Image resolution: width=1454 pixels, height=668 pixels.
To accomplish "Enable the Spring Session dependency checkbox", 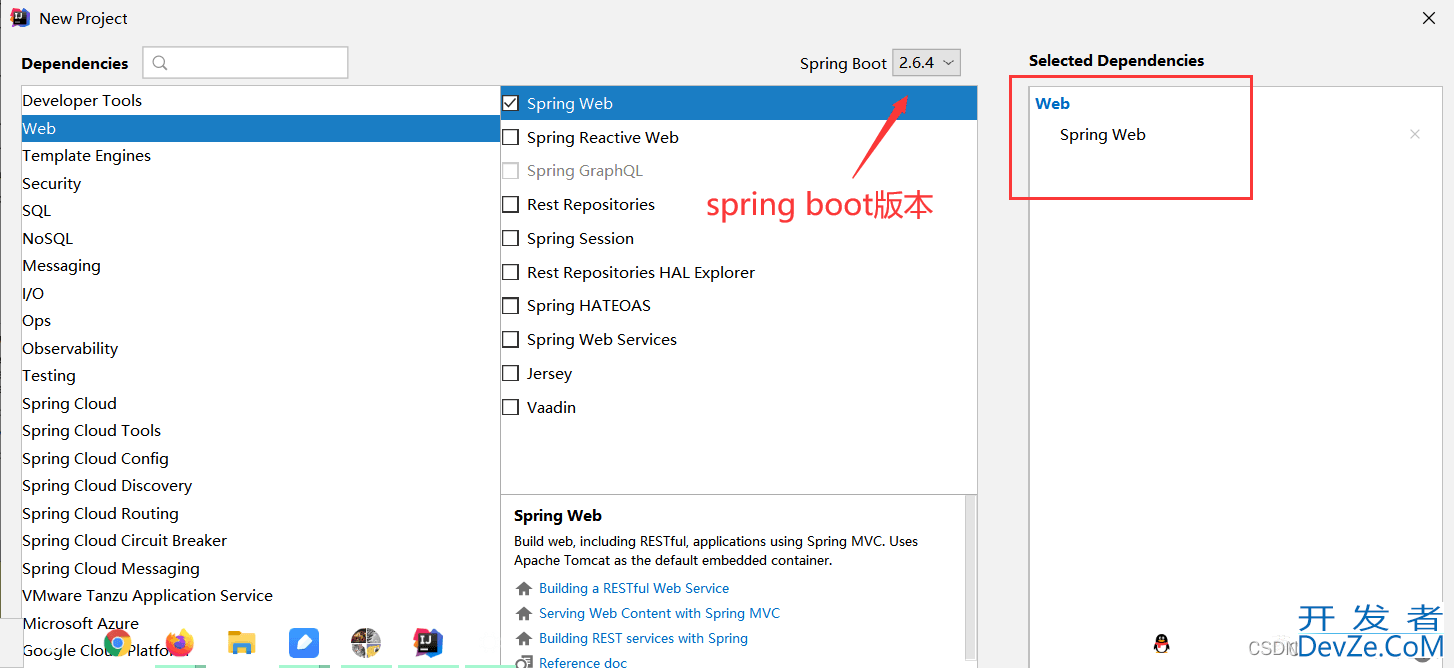I will [x=511, y=238].
